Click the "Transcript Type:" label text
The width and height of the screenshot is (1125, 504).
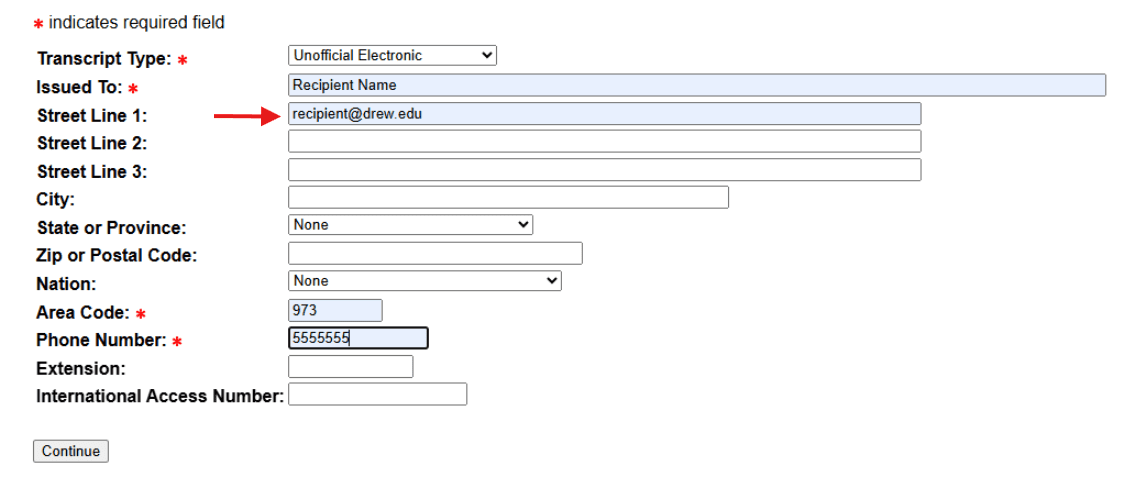click(104, 59)
